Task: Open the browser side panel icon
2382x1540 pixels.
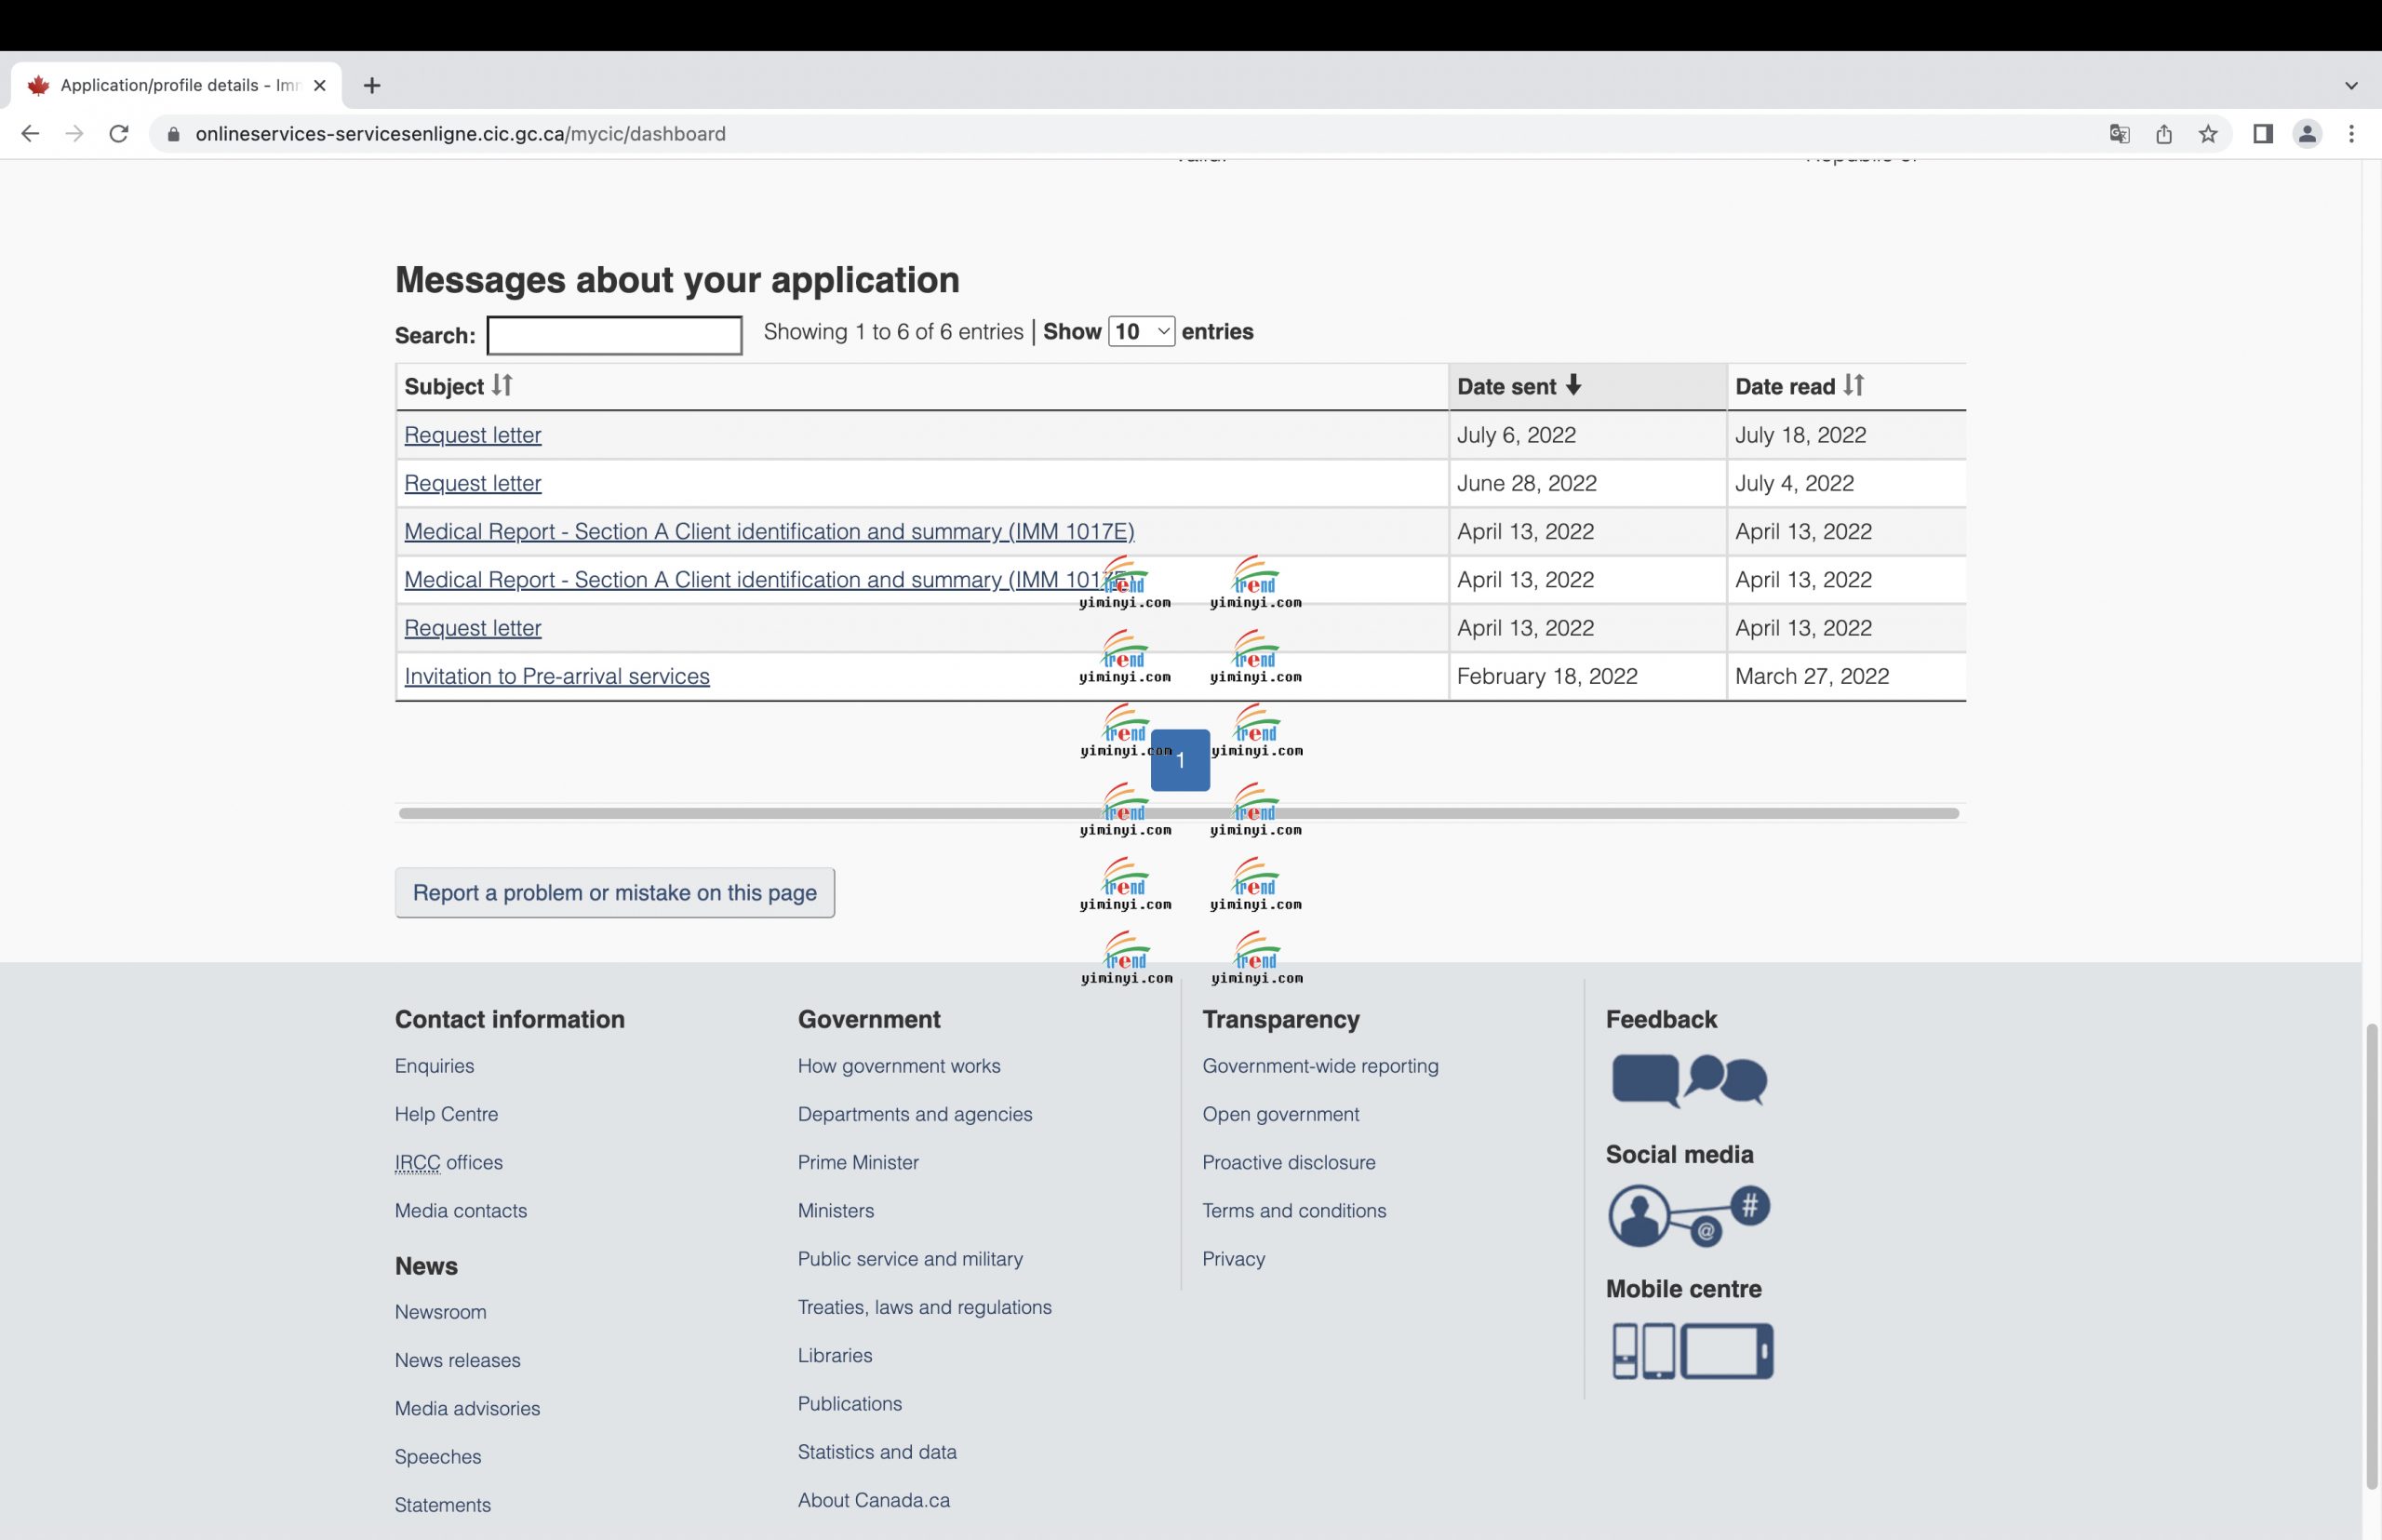Action: (2263, 134)
